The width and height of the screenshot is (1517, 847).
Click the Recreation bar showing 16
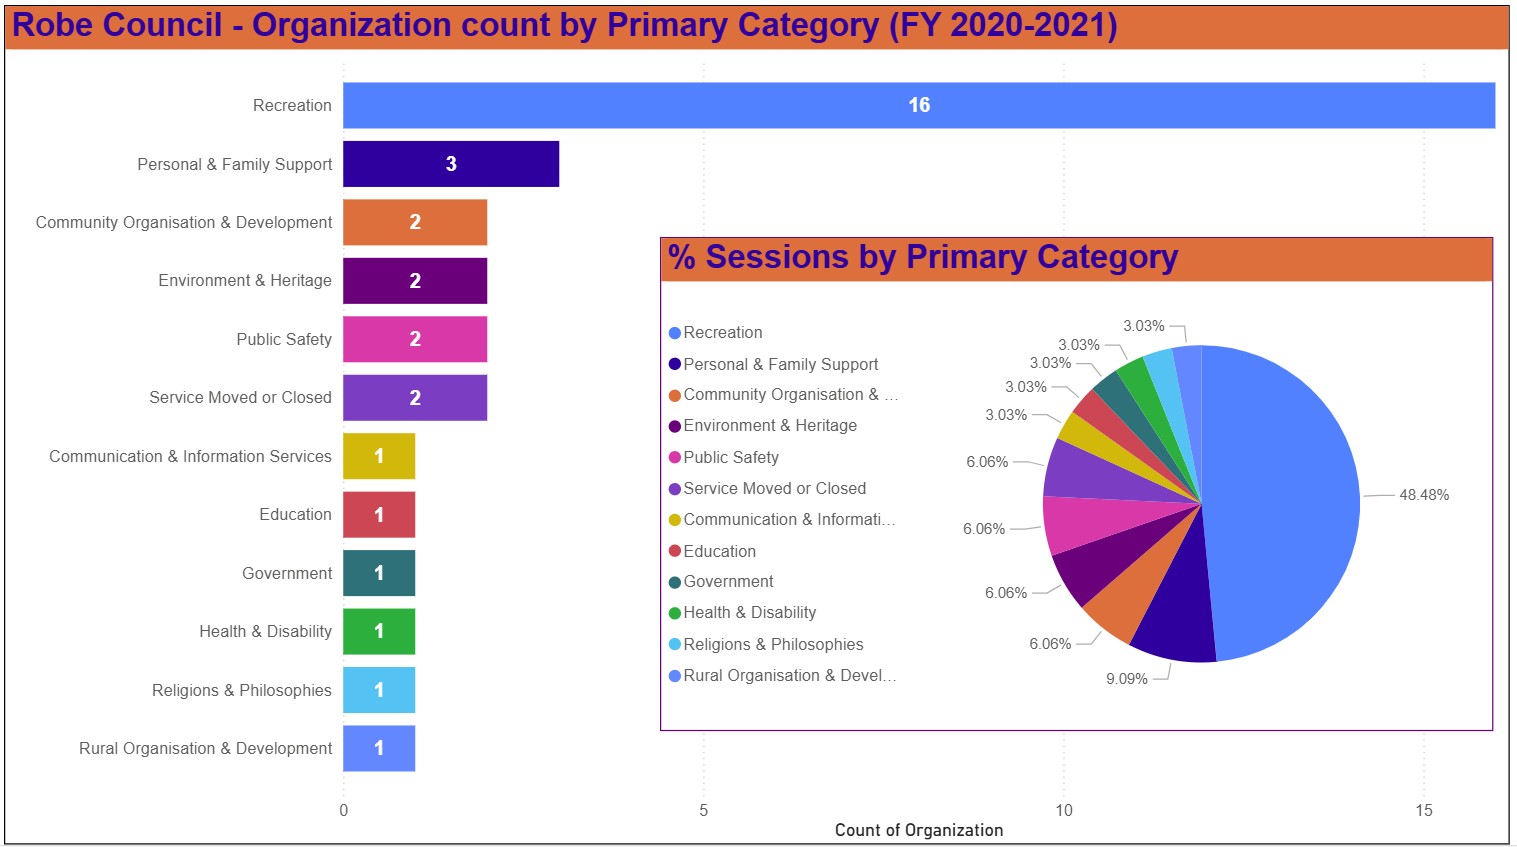[x=918, y=105]
